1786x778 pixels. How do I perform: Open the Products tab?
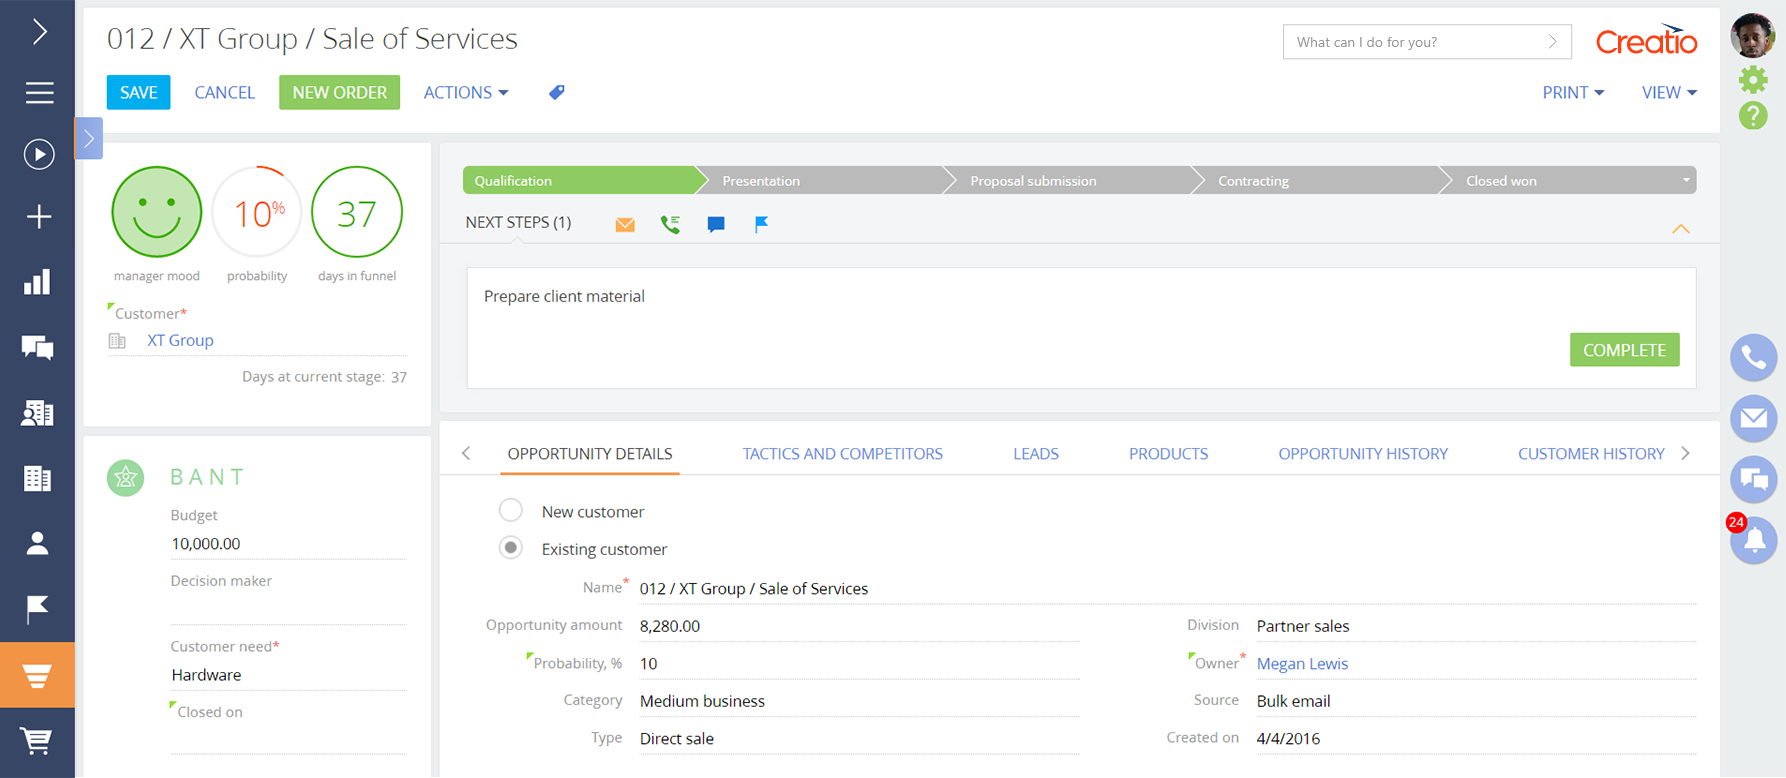pos(1168,454)
